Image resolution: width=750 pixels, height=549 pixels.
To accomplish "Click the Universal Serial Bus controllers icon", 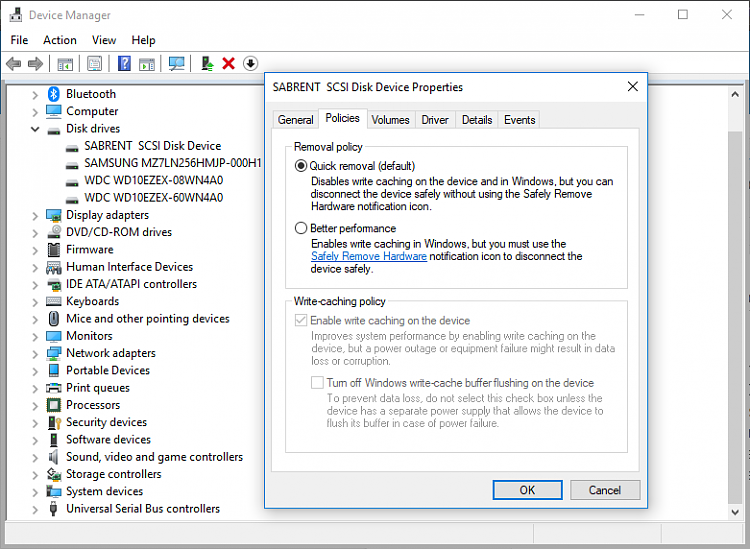I will pos(54,509).
